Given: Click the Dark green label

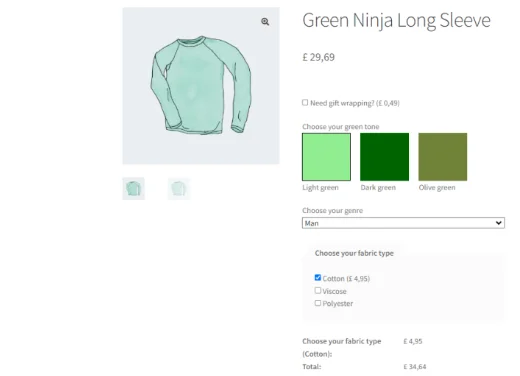Looking at the screenshot, I should (x=378, y=188).
